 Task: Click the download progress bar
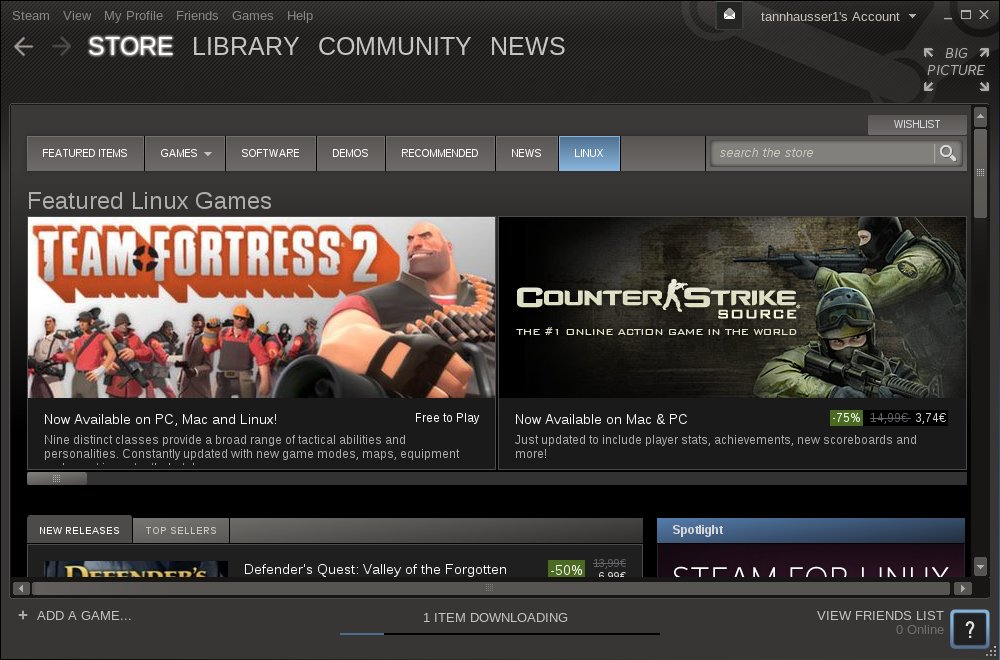(500, 634)
